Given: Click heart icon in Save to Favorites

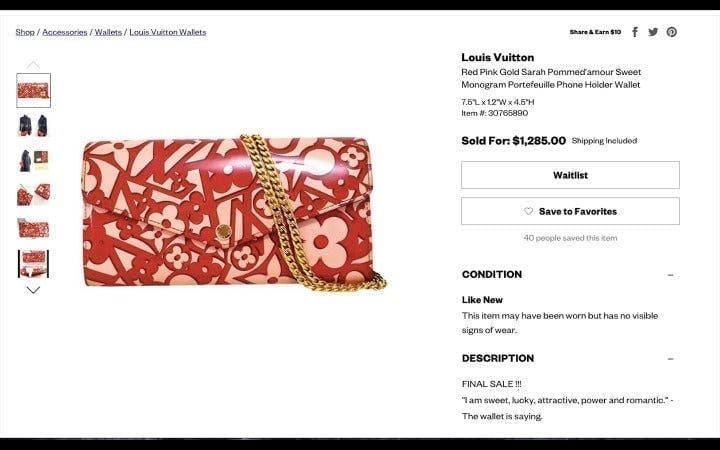Looking at the screenshot, I should click(x=529, y=211).
